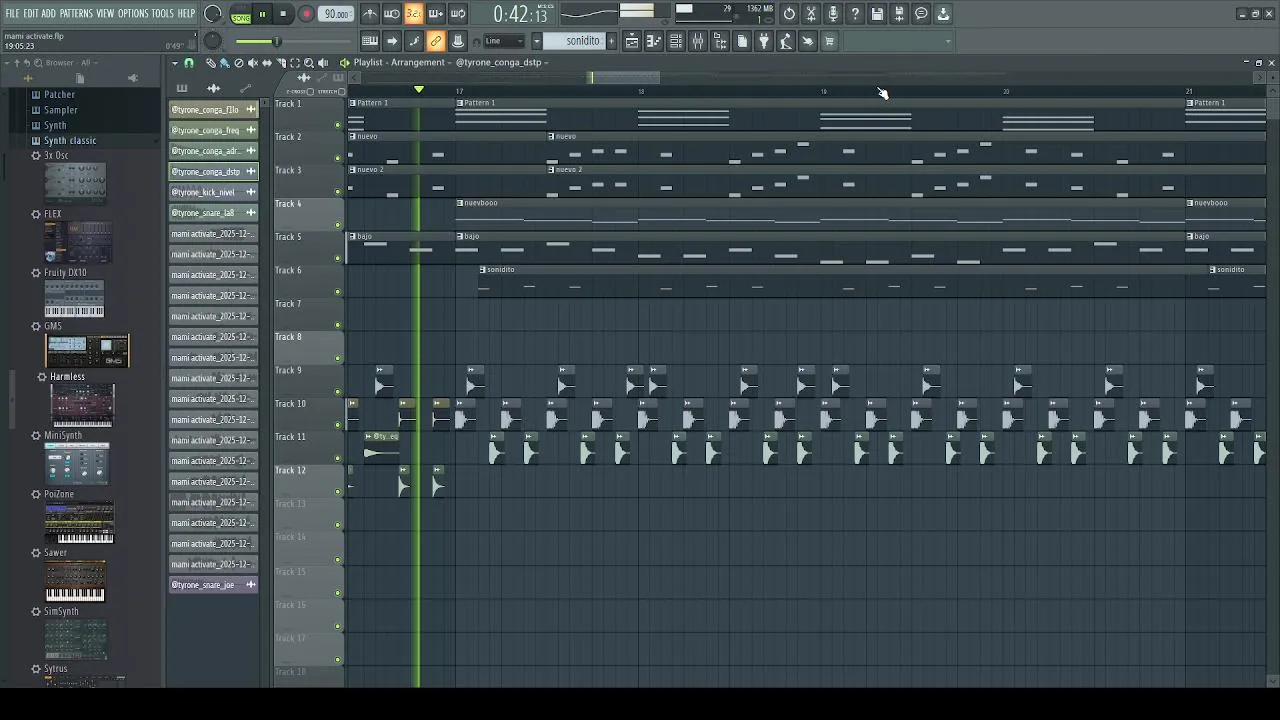Open the plugin picker plug icon

pos(764,41)
